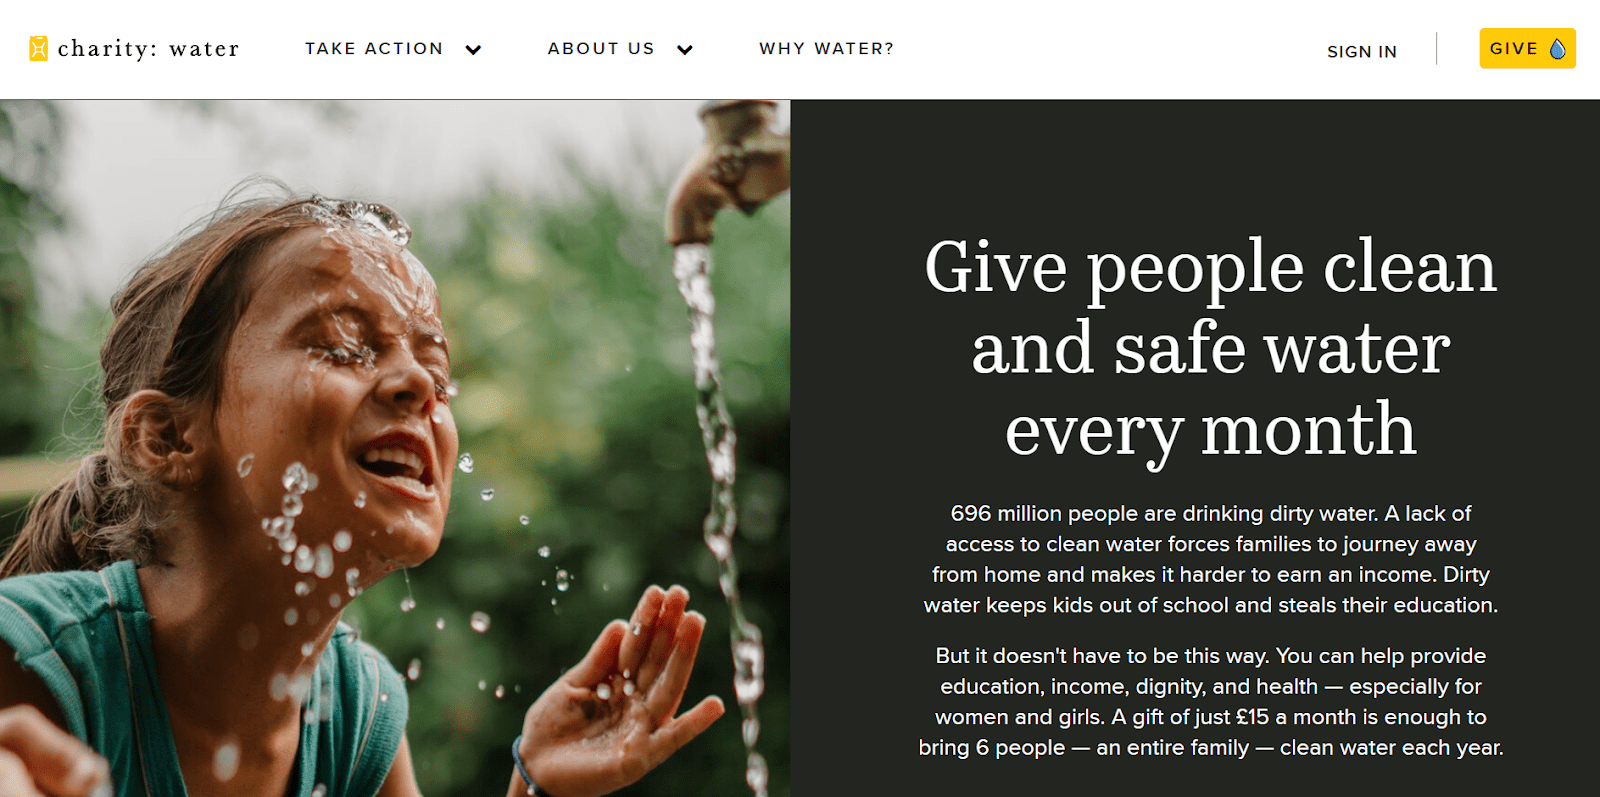Image resolution: width=1600 pixels, height=797 pixels.
Task: Click the headline "Give people clean and safe water"
Action: pos(1210,307)
